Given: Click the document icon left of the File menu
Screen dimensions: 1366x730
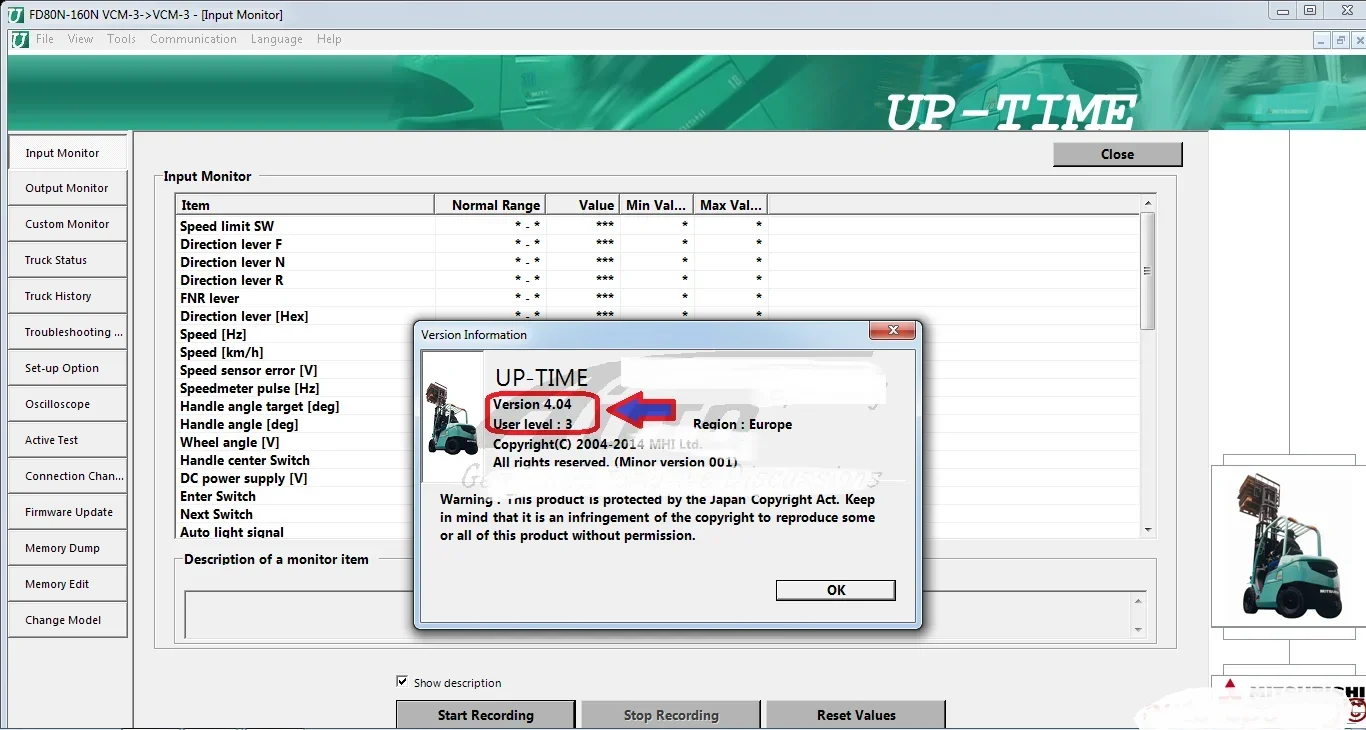Looking at the screenshot, I should 20,40.
